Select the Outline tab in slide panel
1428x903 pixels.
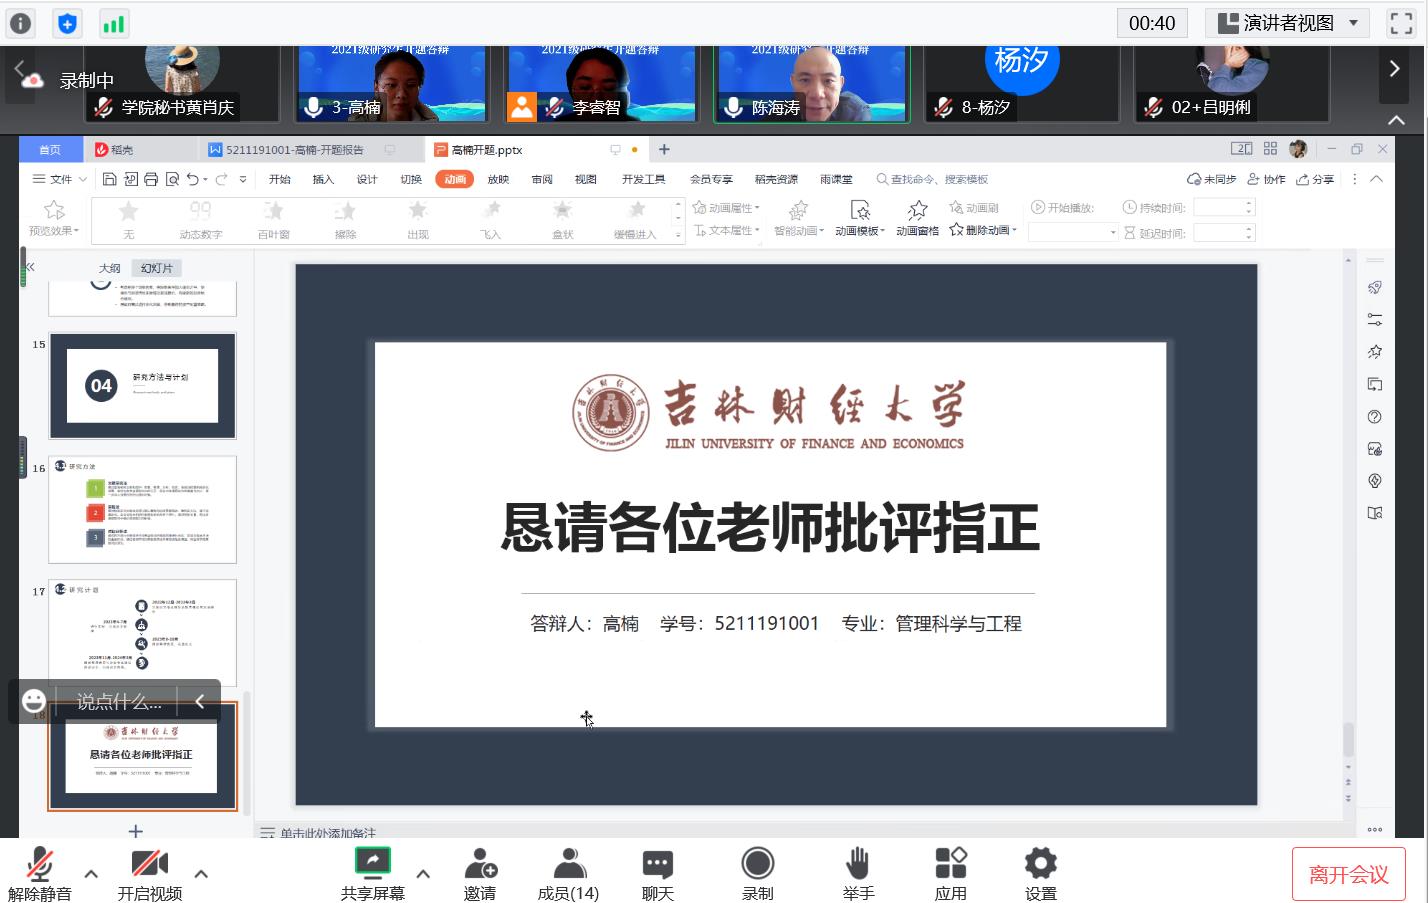tap(109, 268)
